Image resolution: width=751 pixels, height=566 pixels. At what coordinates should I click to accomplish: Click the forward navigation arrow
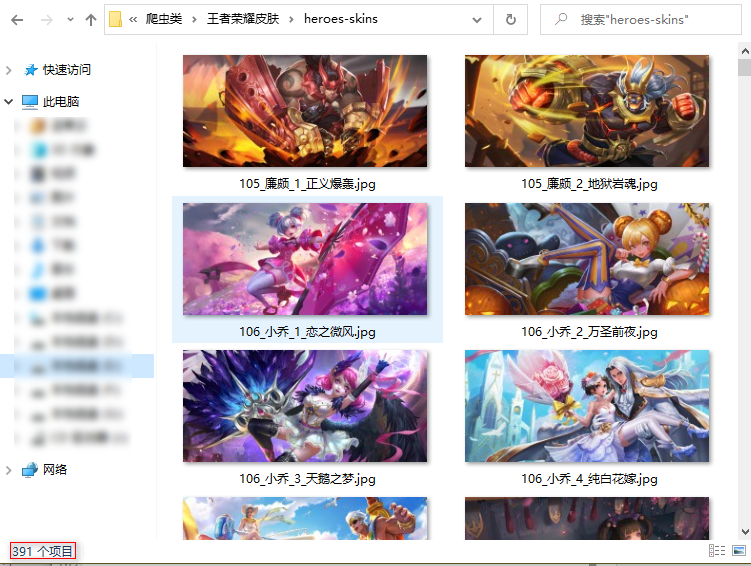(x=46, y=20)
